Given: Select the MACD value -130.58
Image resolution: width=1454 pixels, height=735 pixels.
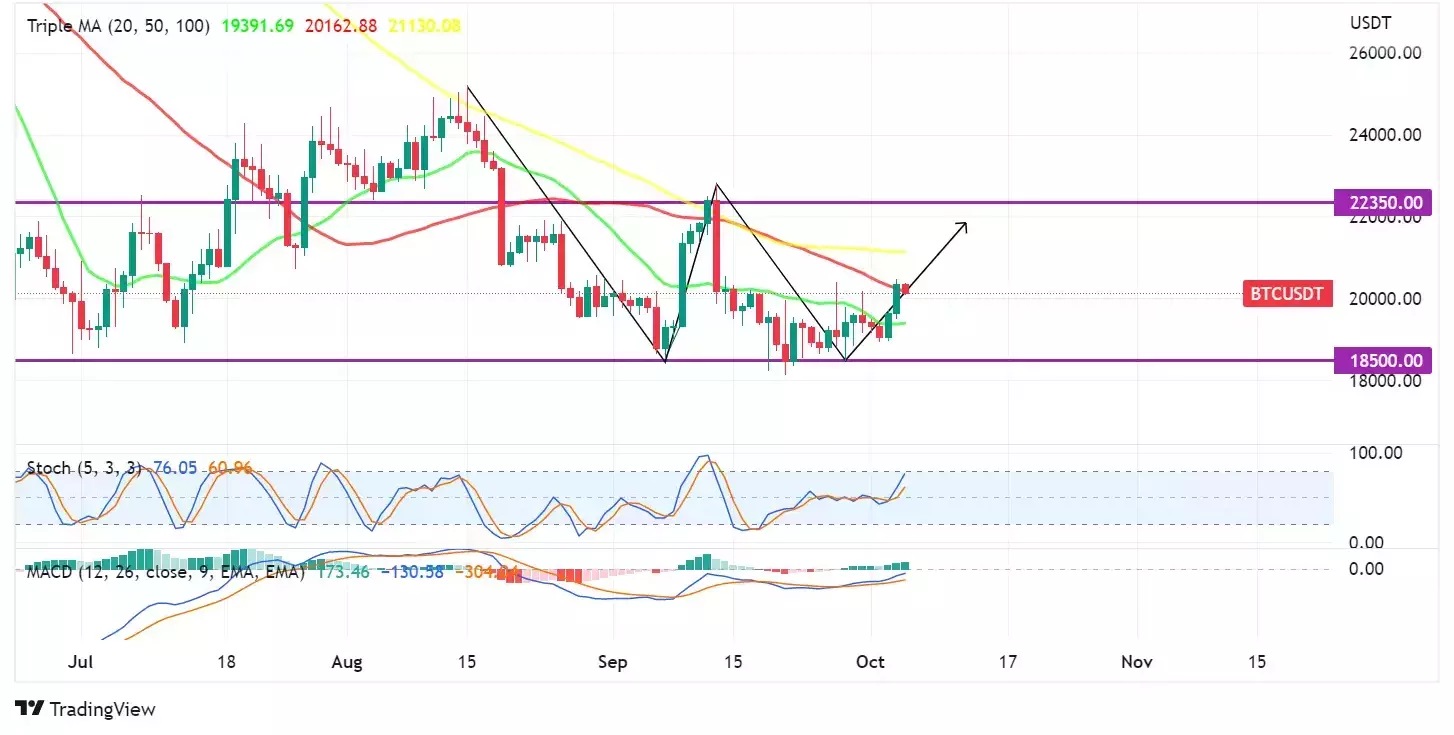Looking at the screenshot, I should pos(414,573).
